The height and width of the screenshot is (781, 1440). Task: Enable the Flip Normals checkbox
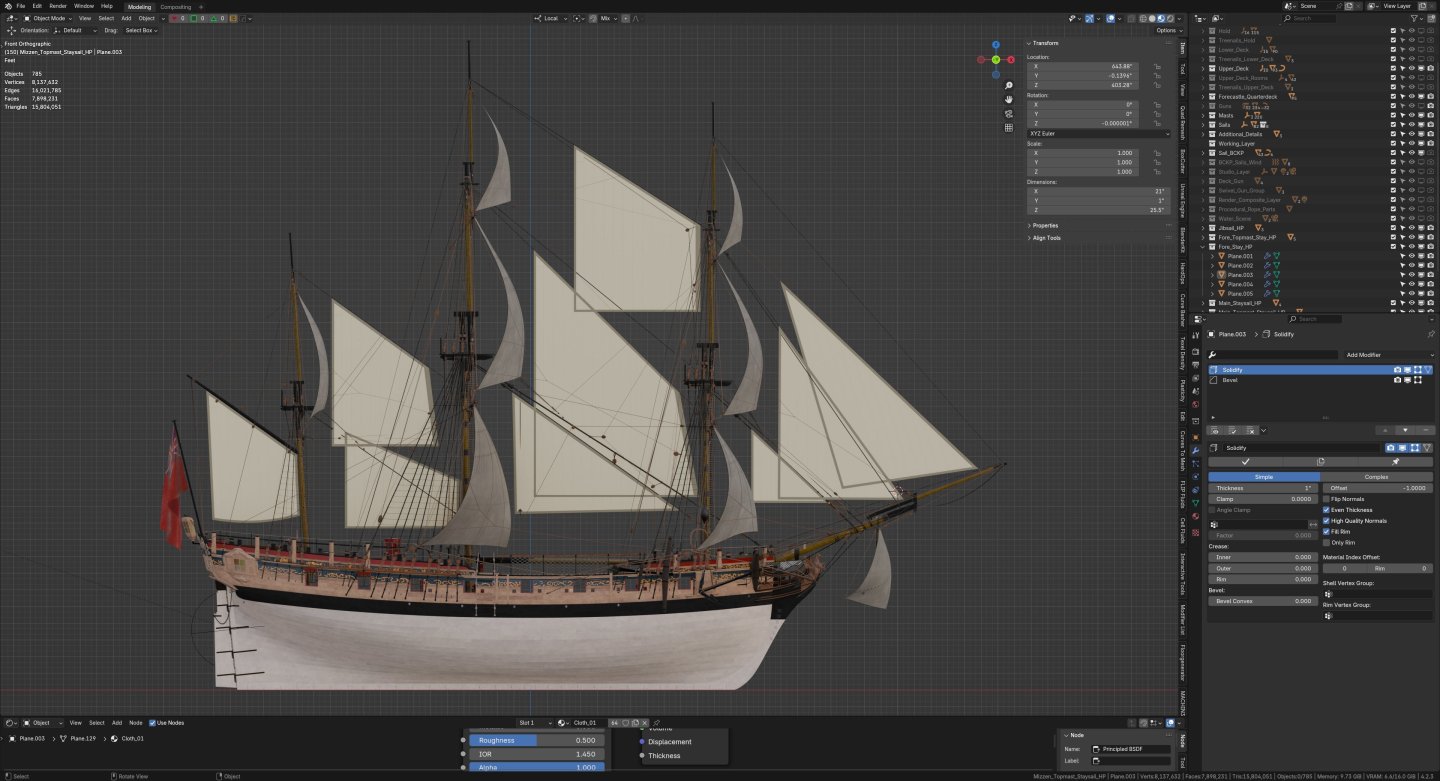[1326, 498]
